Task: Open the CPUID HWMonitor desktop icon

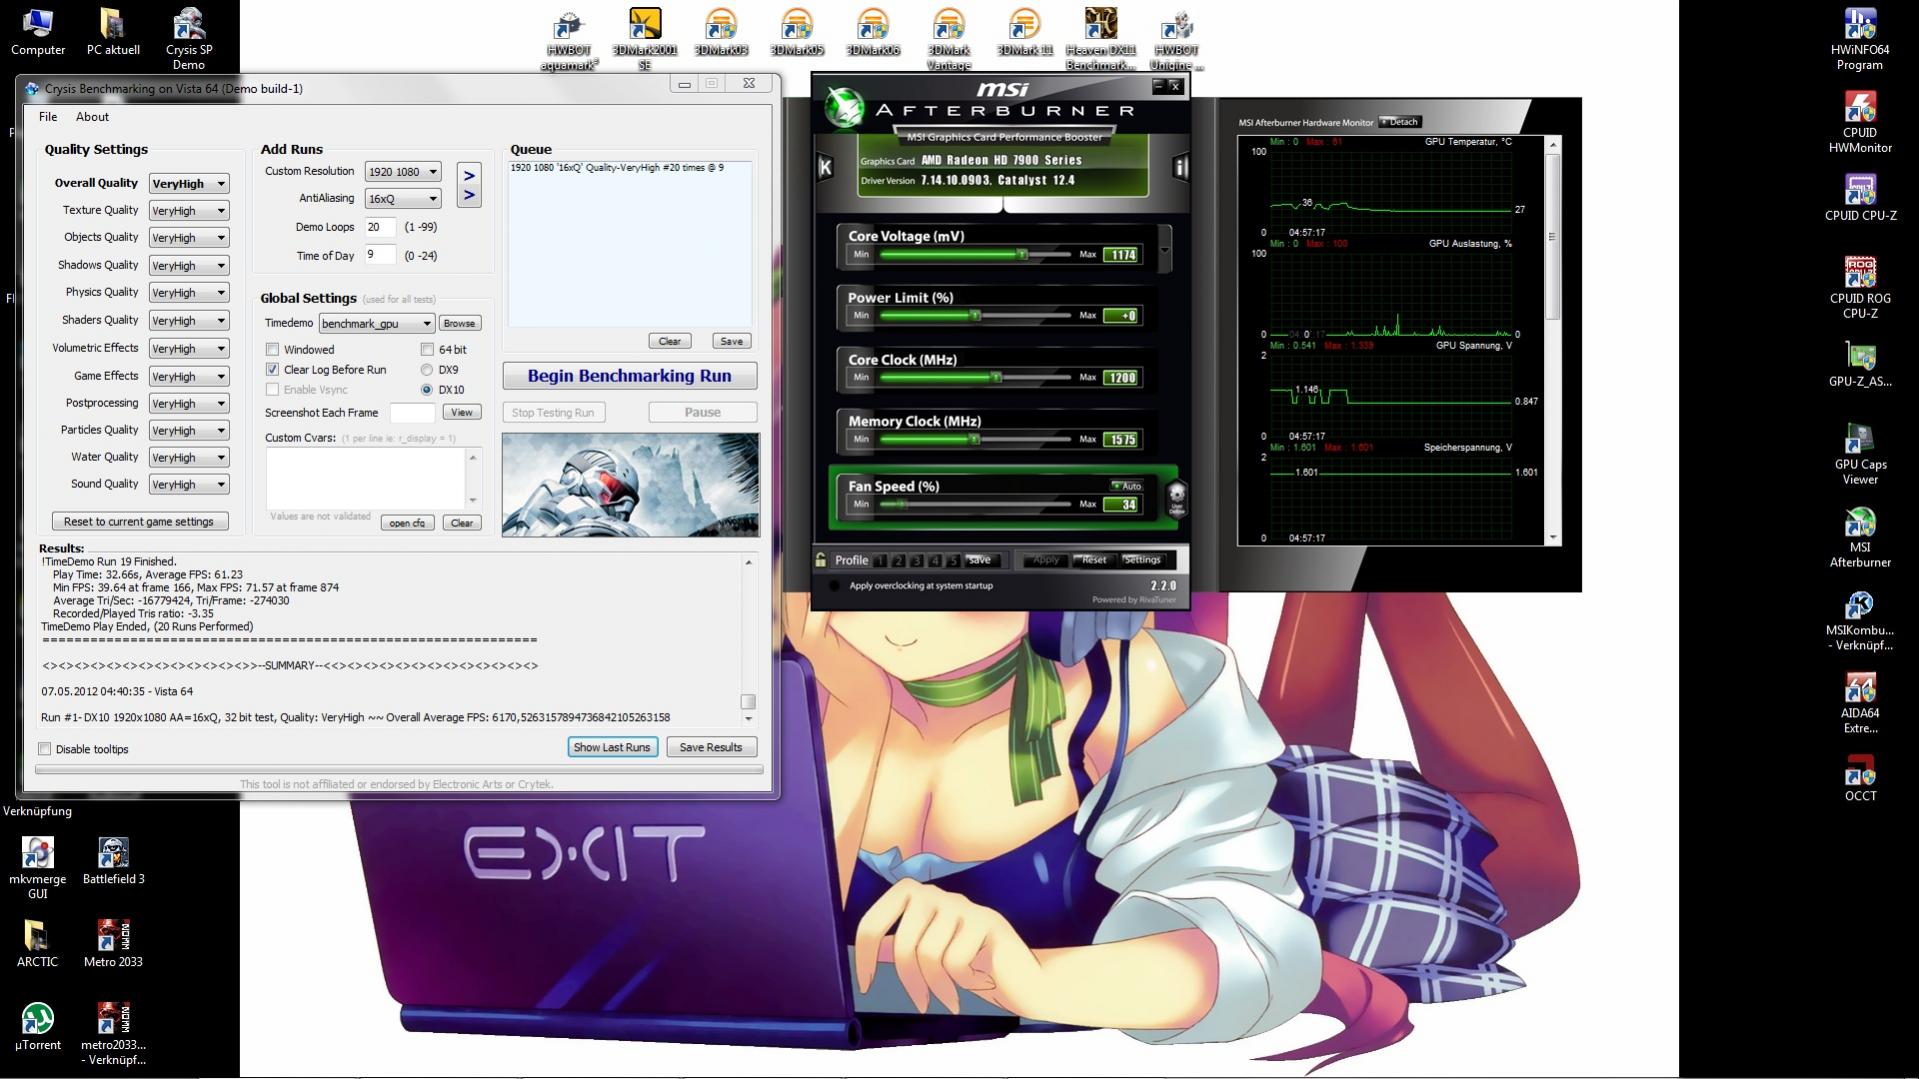Action: [x=1860, y=122]
